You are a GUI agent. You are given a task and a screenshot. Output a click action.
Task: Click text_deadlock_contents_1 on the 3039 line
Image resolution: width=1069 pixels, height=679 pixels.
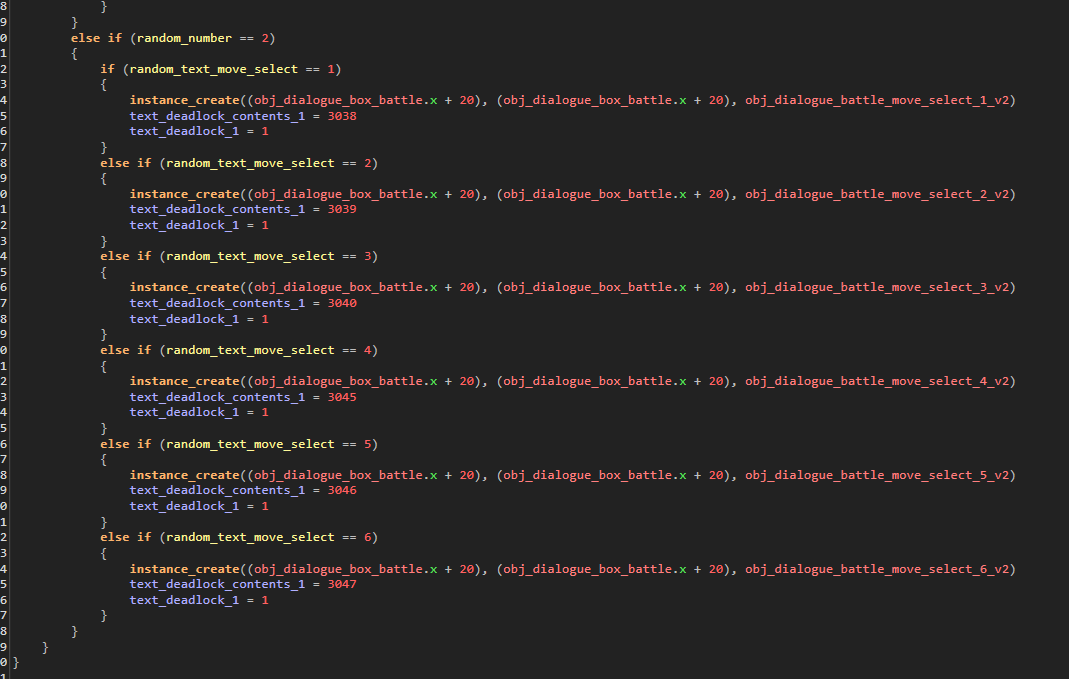(217, 210)
